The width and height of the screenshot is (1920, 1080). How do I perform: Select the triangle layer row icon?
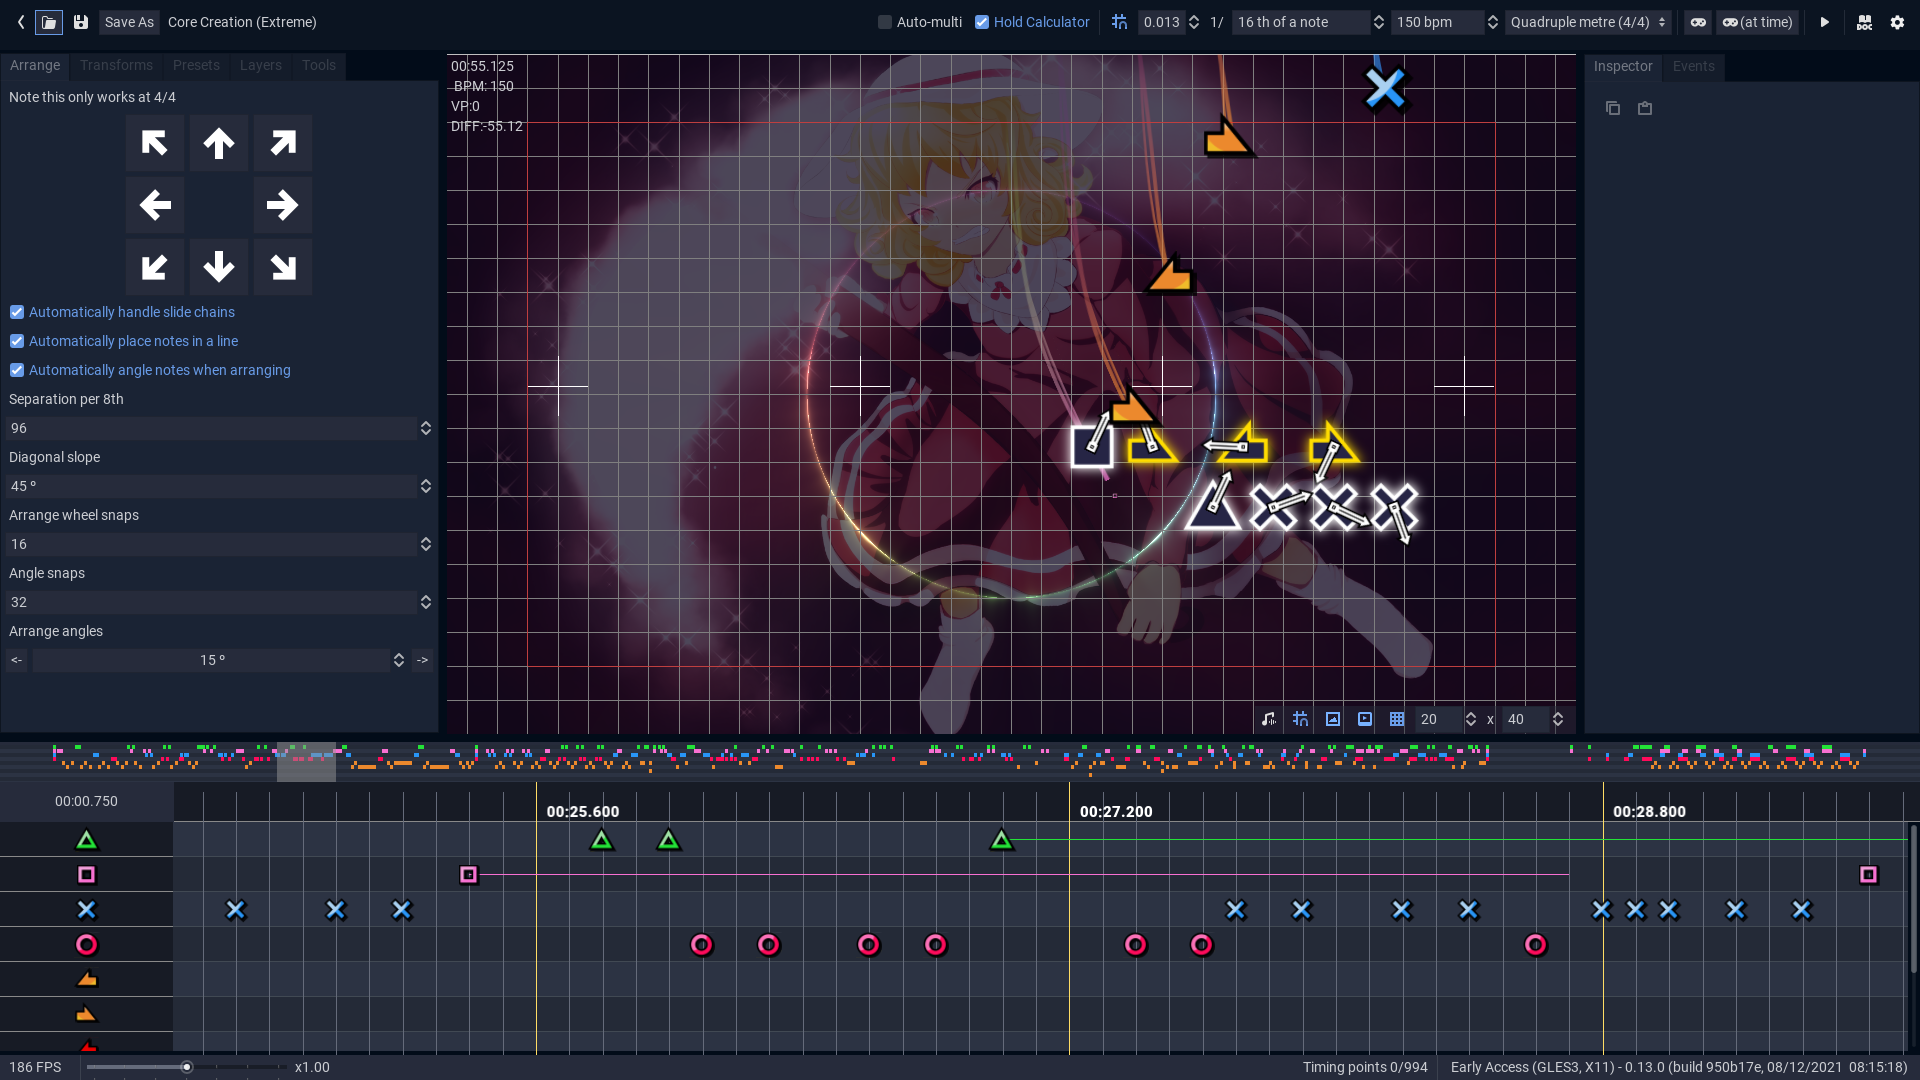point(87,840)
